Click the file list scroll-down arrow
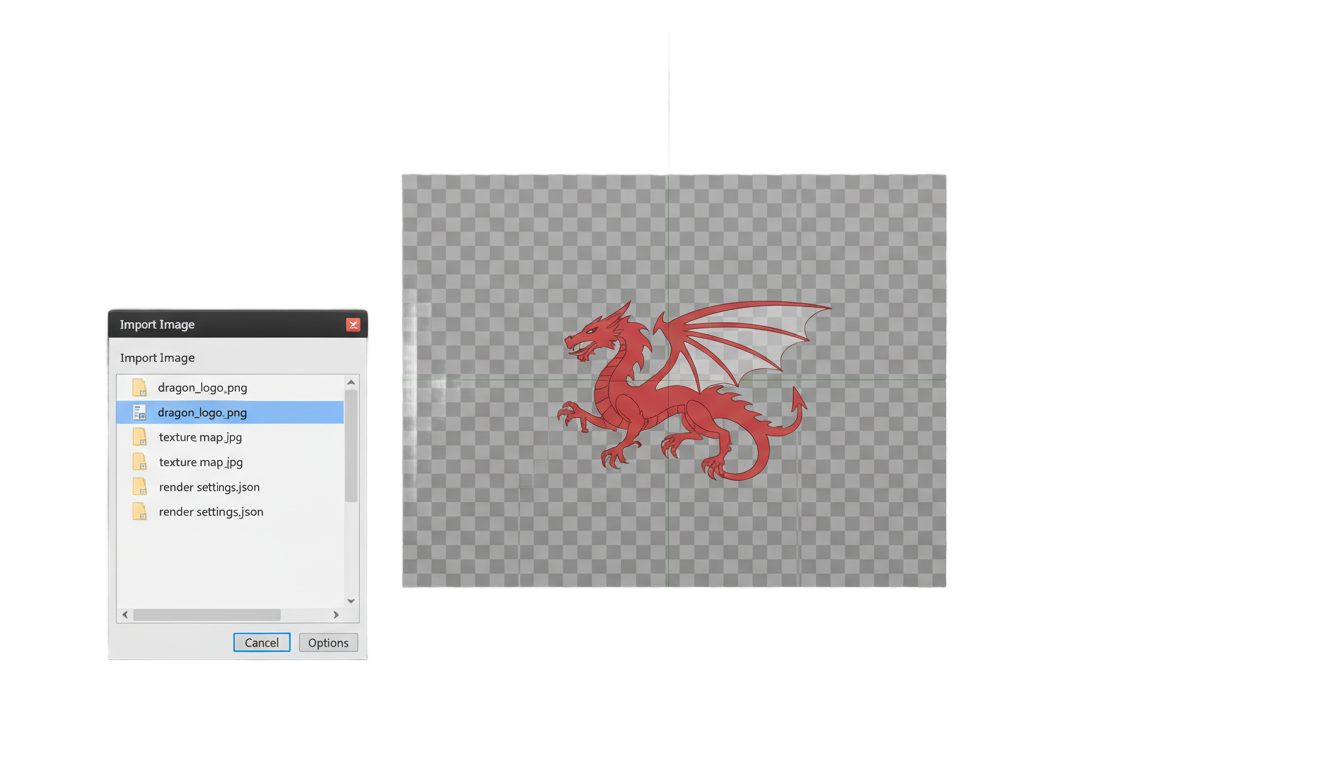The height and width of the screenshot is (768, 1344). coord(351,601)
